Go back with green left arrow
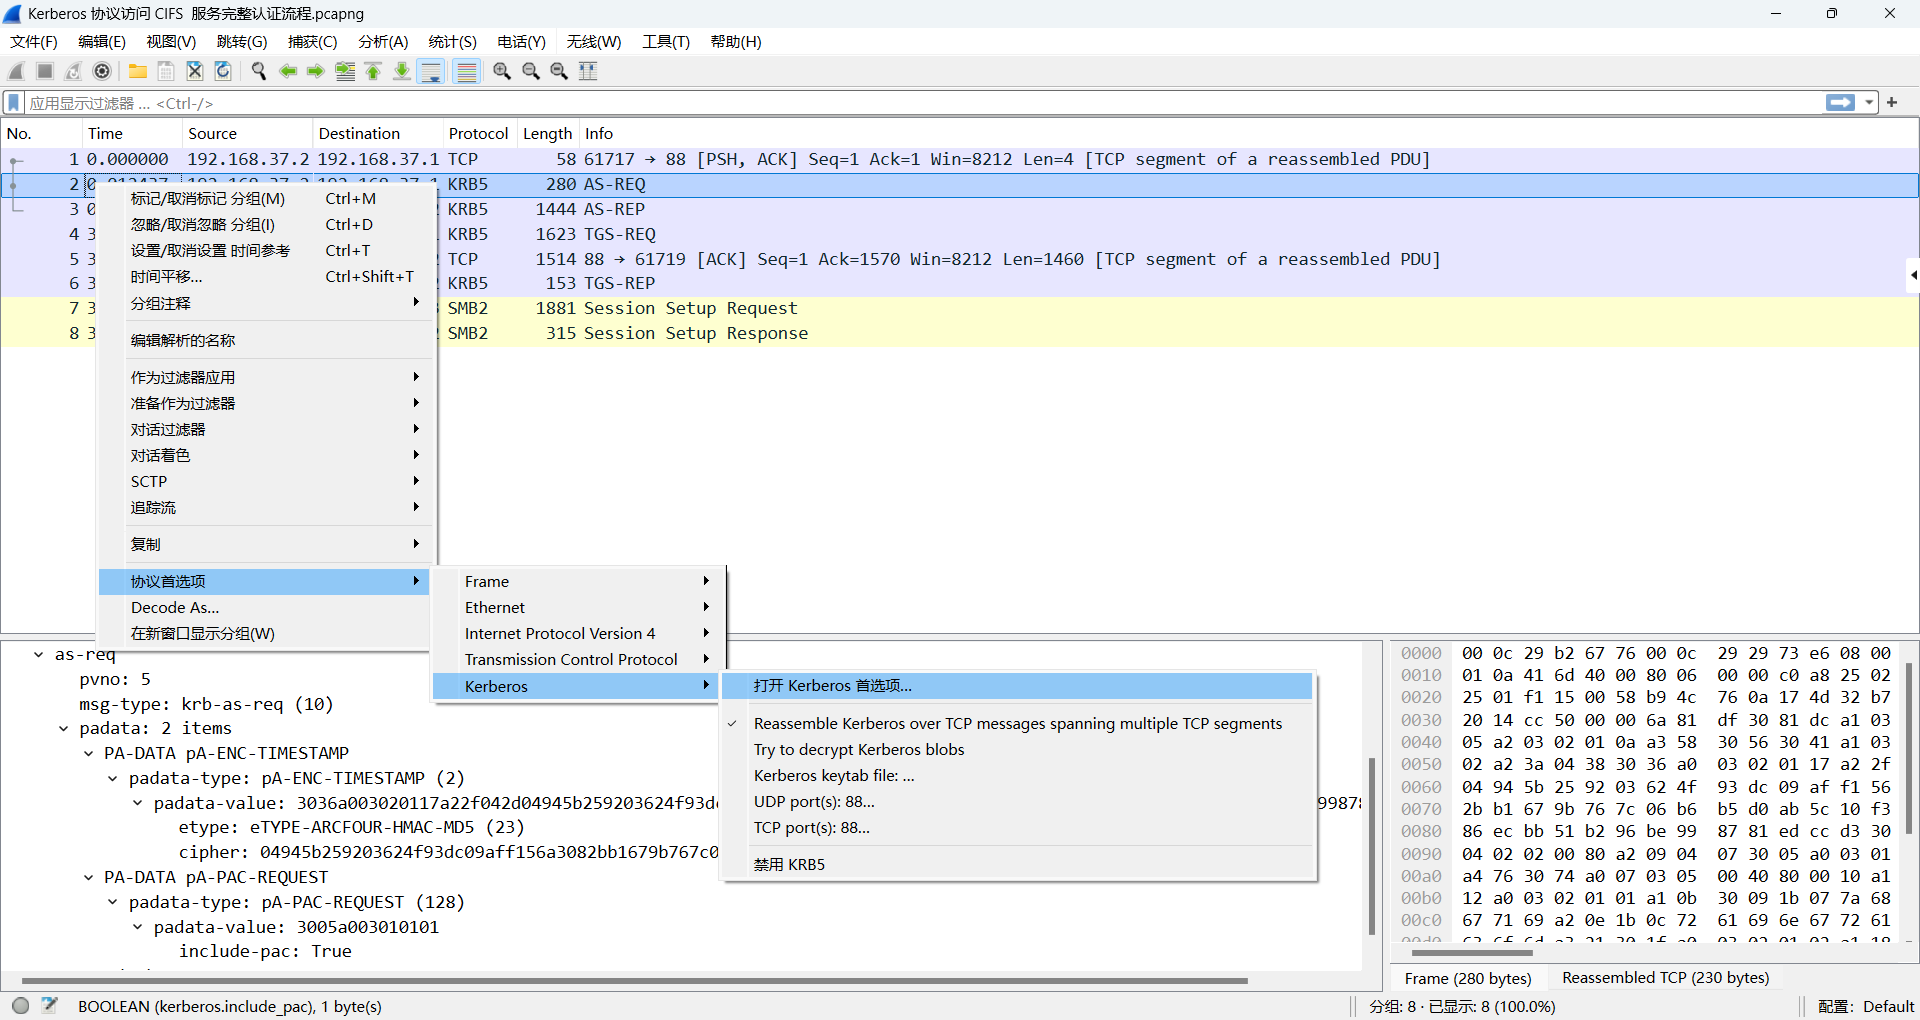 click(x=288, y=71)
